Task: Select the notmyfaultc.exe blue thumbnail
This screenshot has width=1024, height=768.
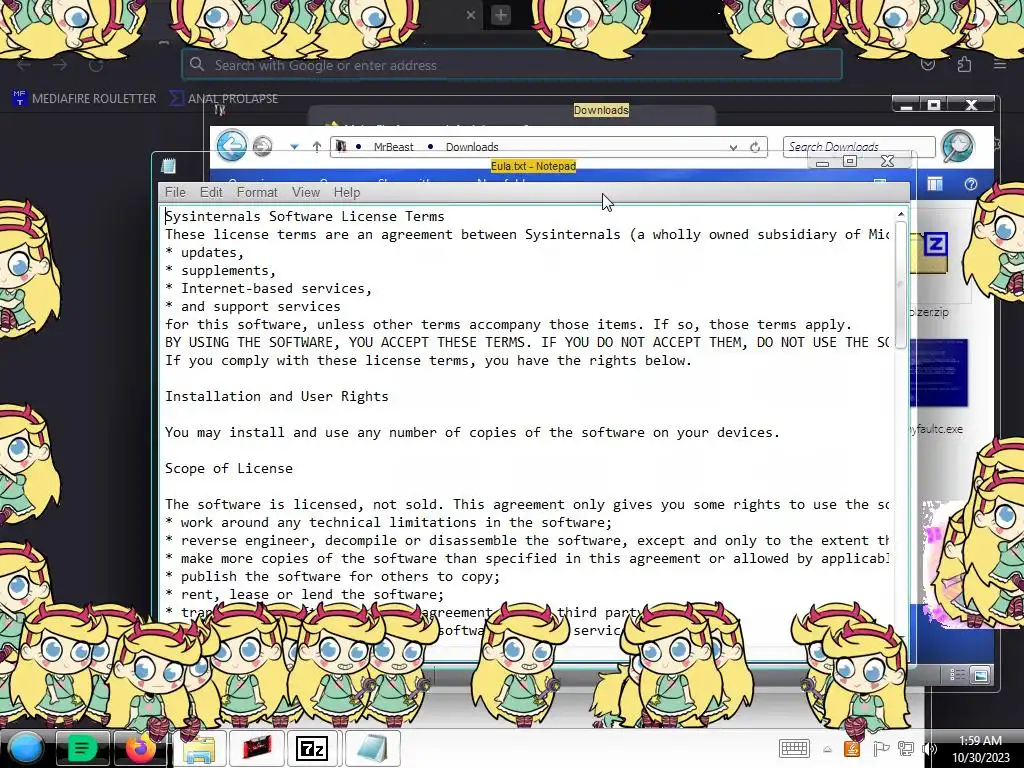Action: click(938, 372)
